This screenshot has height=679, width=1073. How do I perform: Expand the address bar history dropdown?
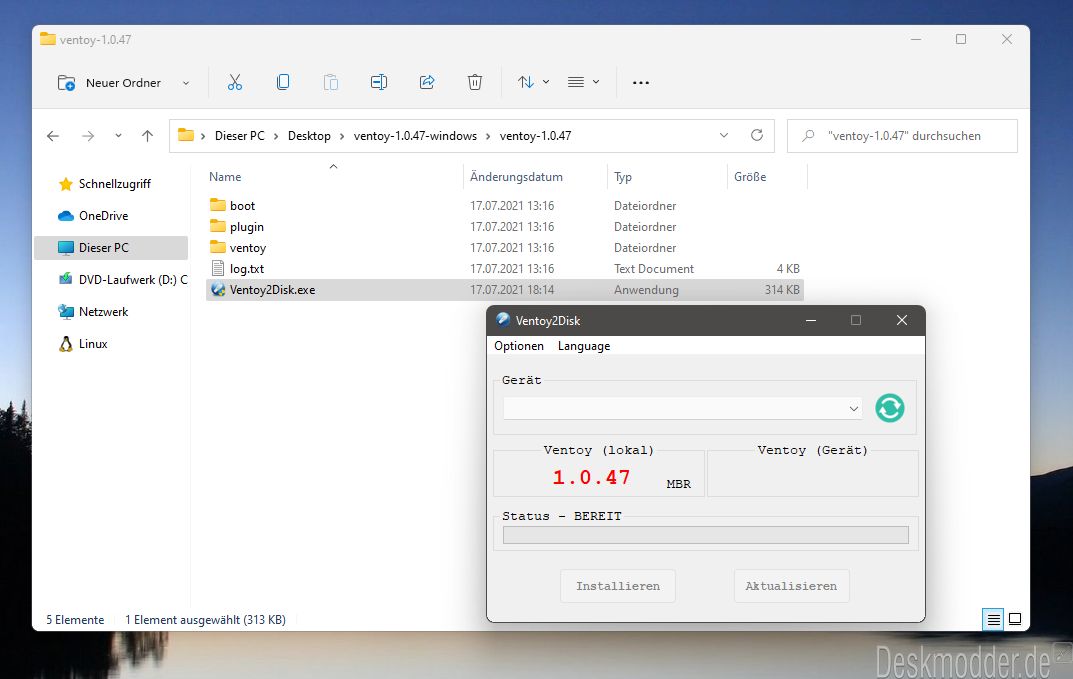(723, 136)
